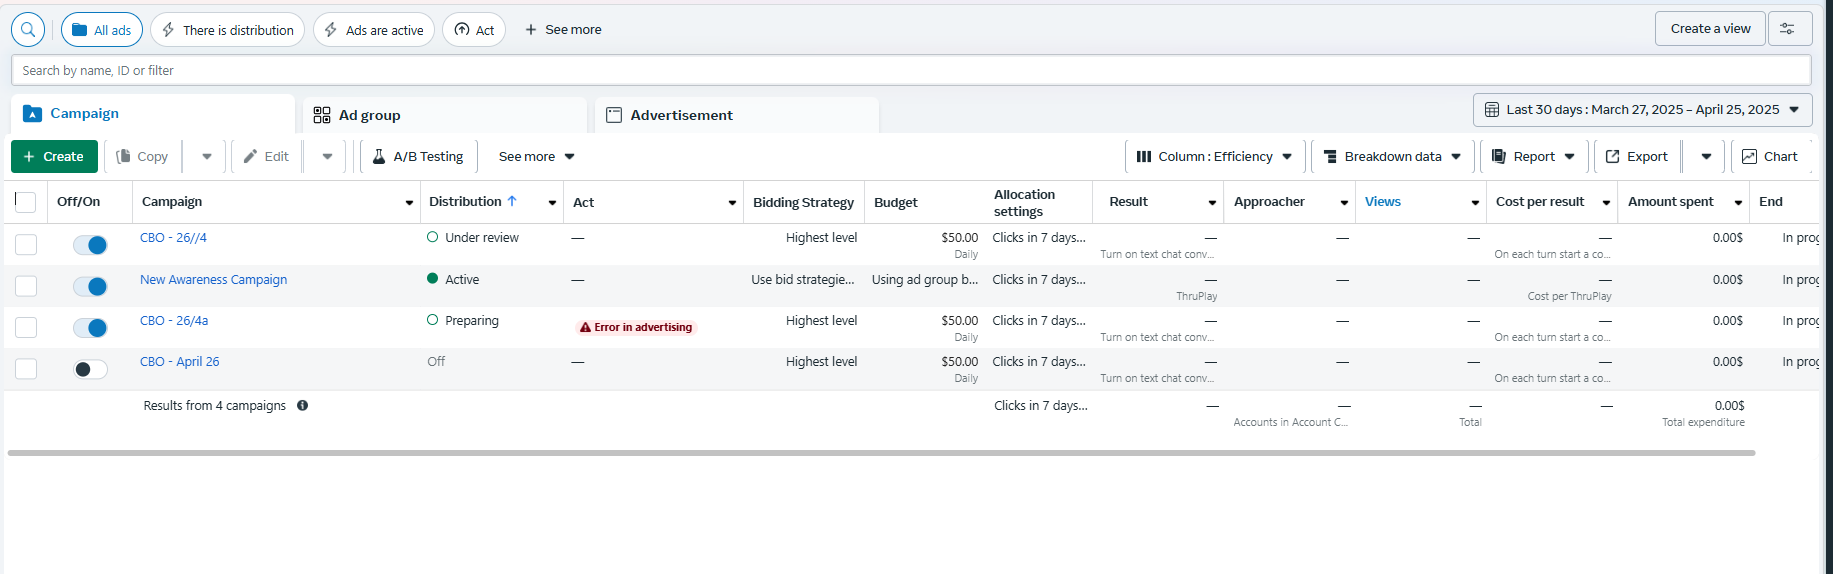Expand the Column: Efficiency dropdown
Image resolution: width=1833 pixels, height=574 pixels.
pos(1215,157)
